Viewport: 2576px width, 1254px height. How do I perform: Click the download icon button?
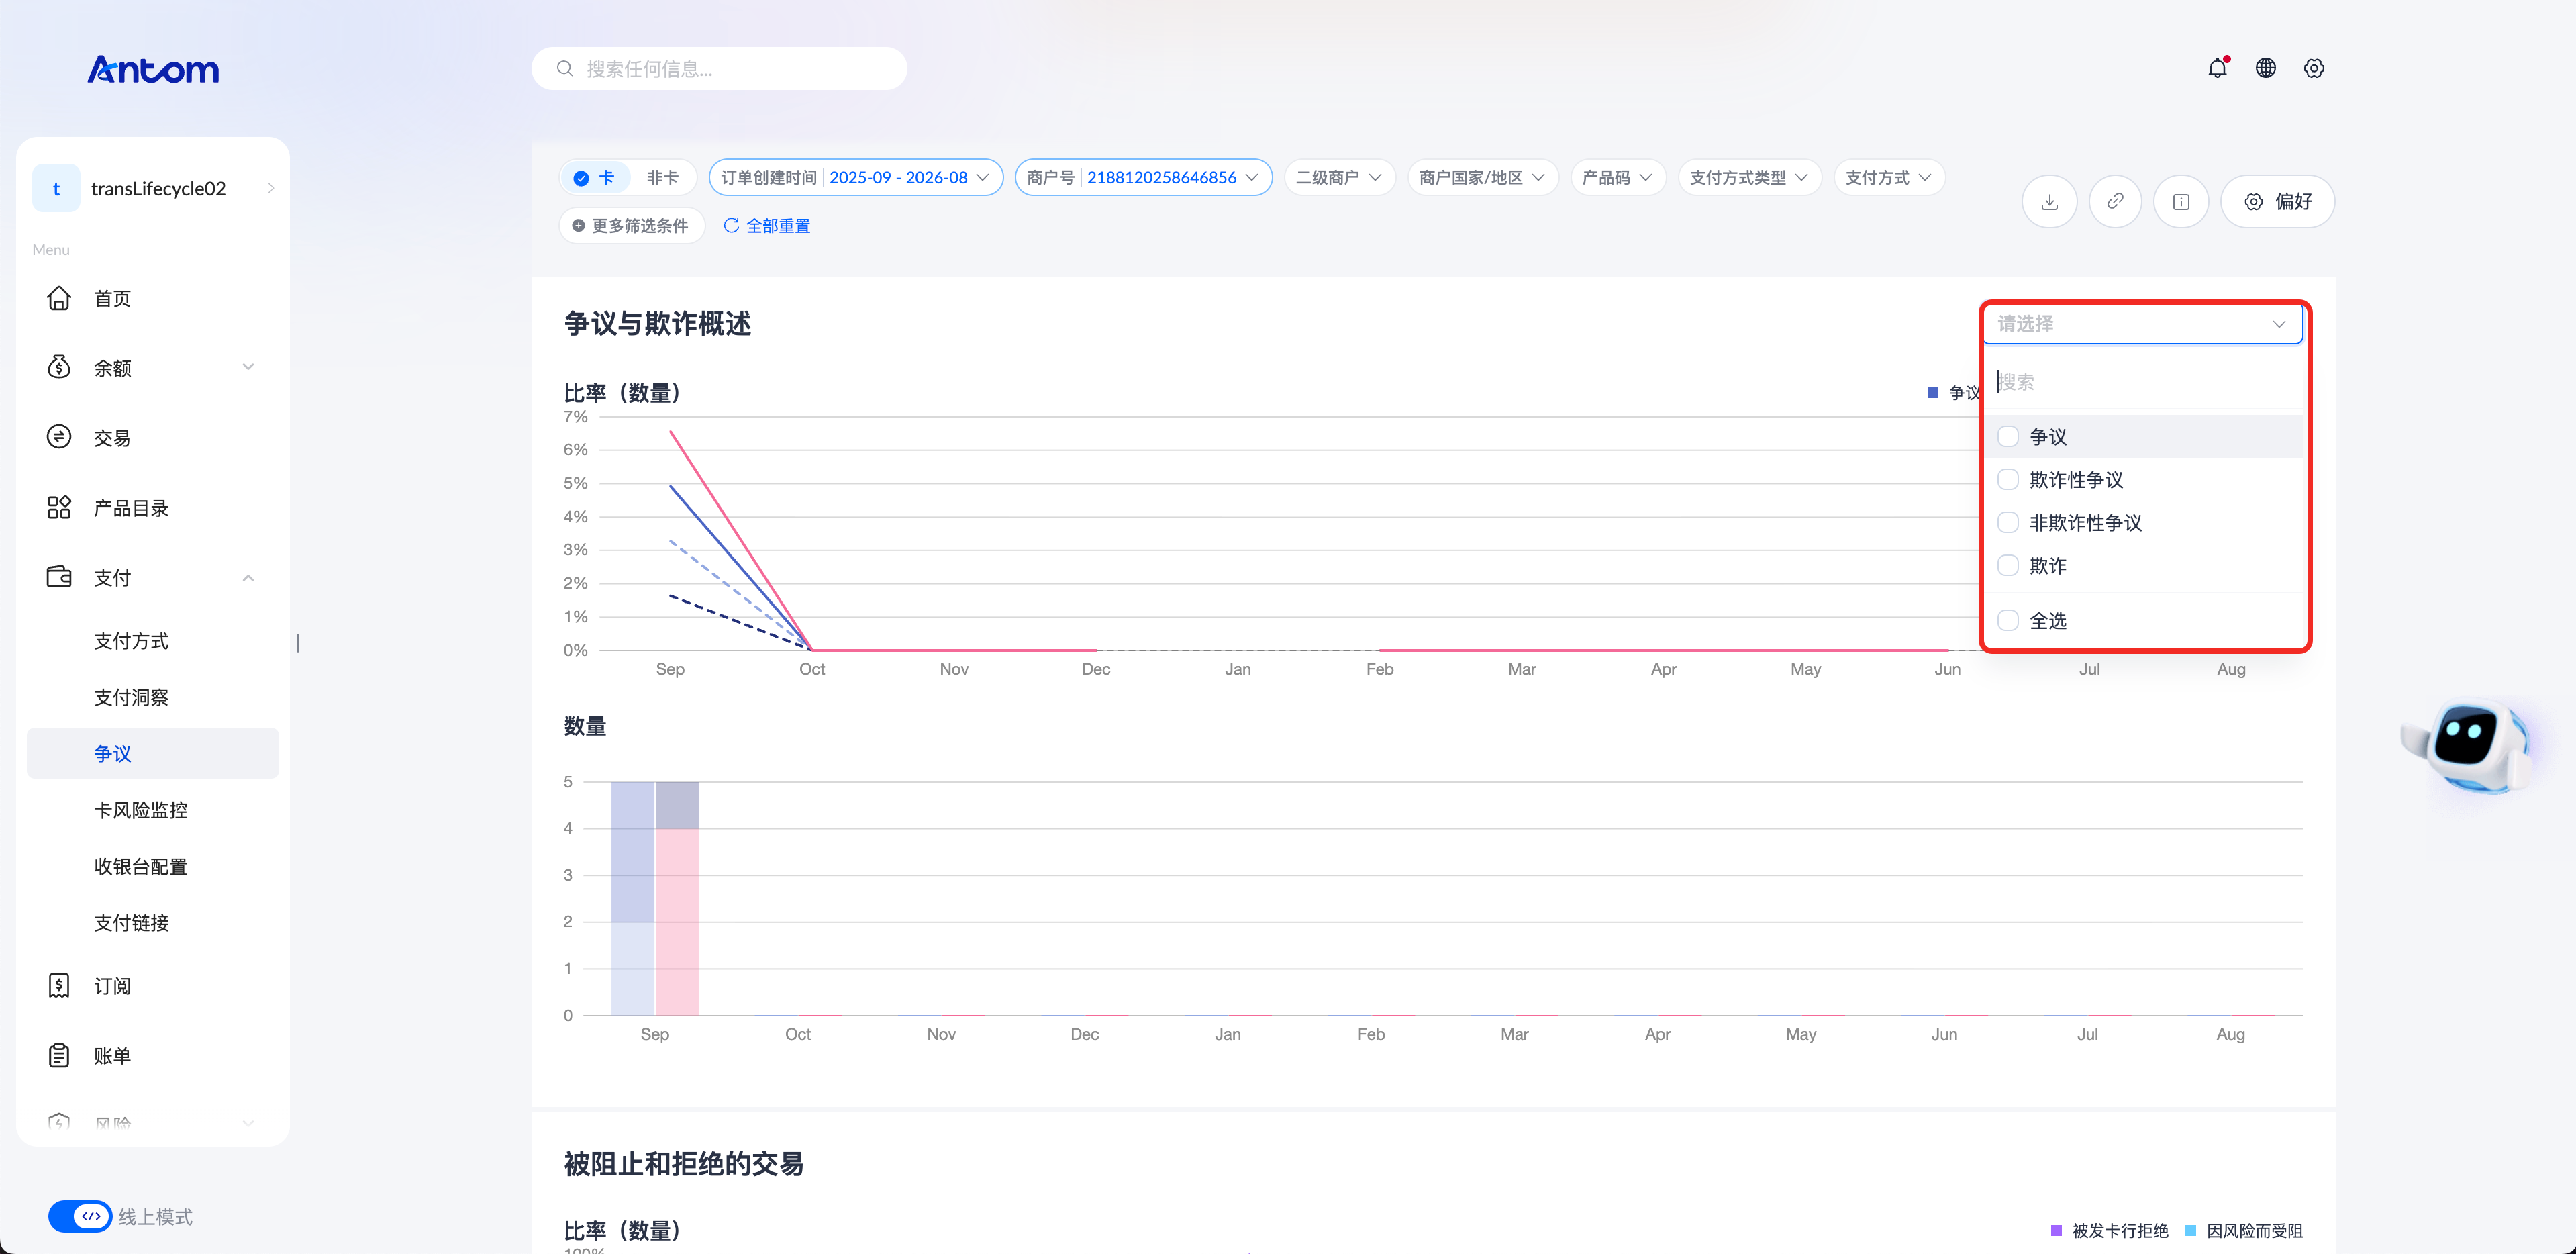(x=2049, y=201)
